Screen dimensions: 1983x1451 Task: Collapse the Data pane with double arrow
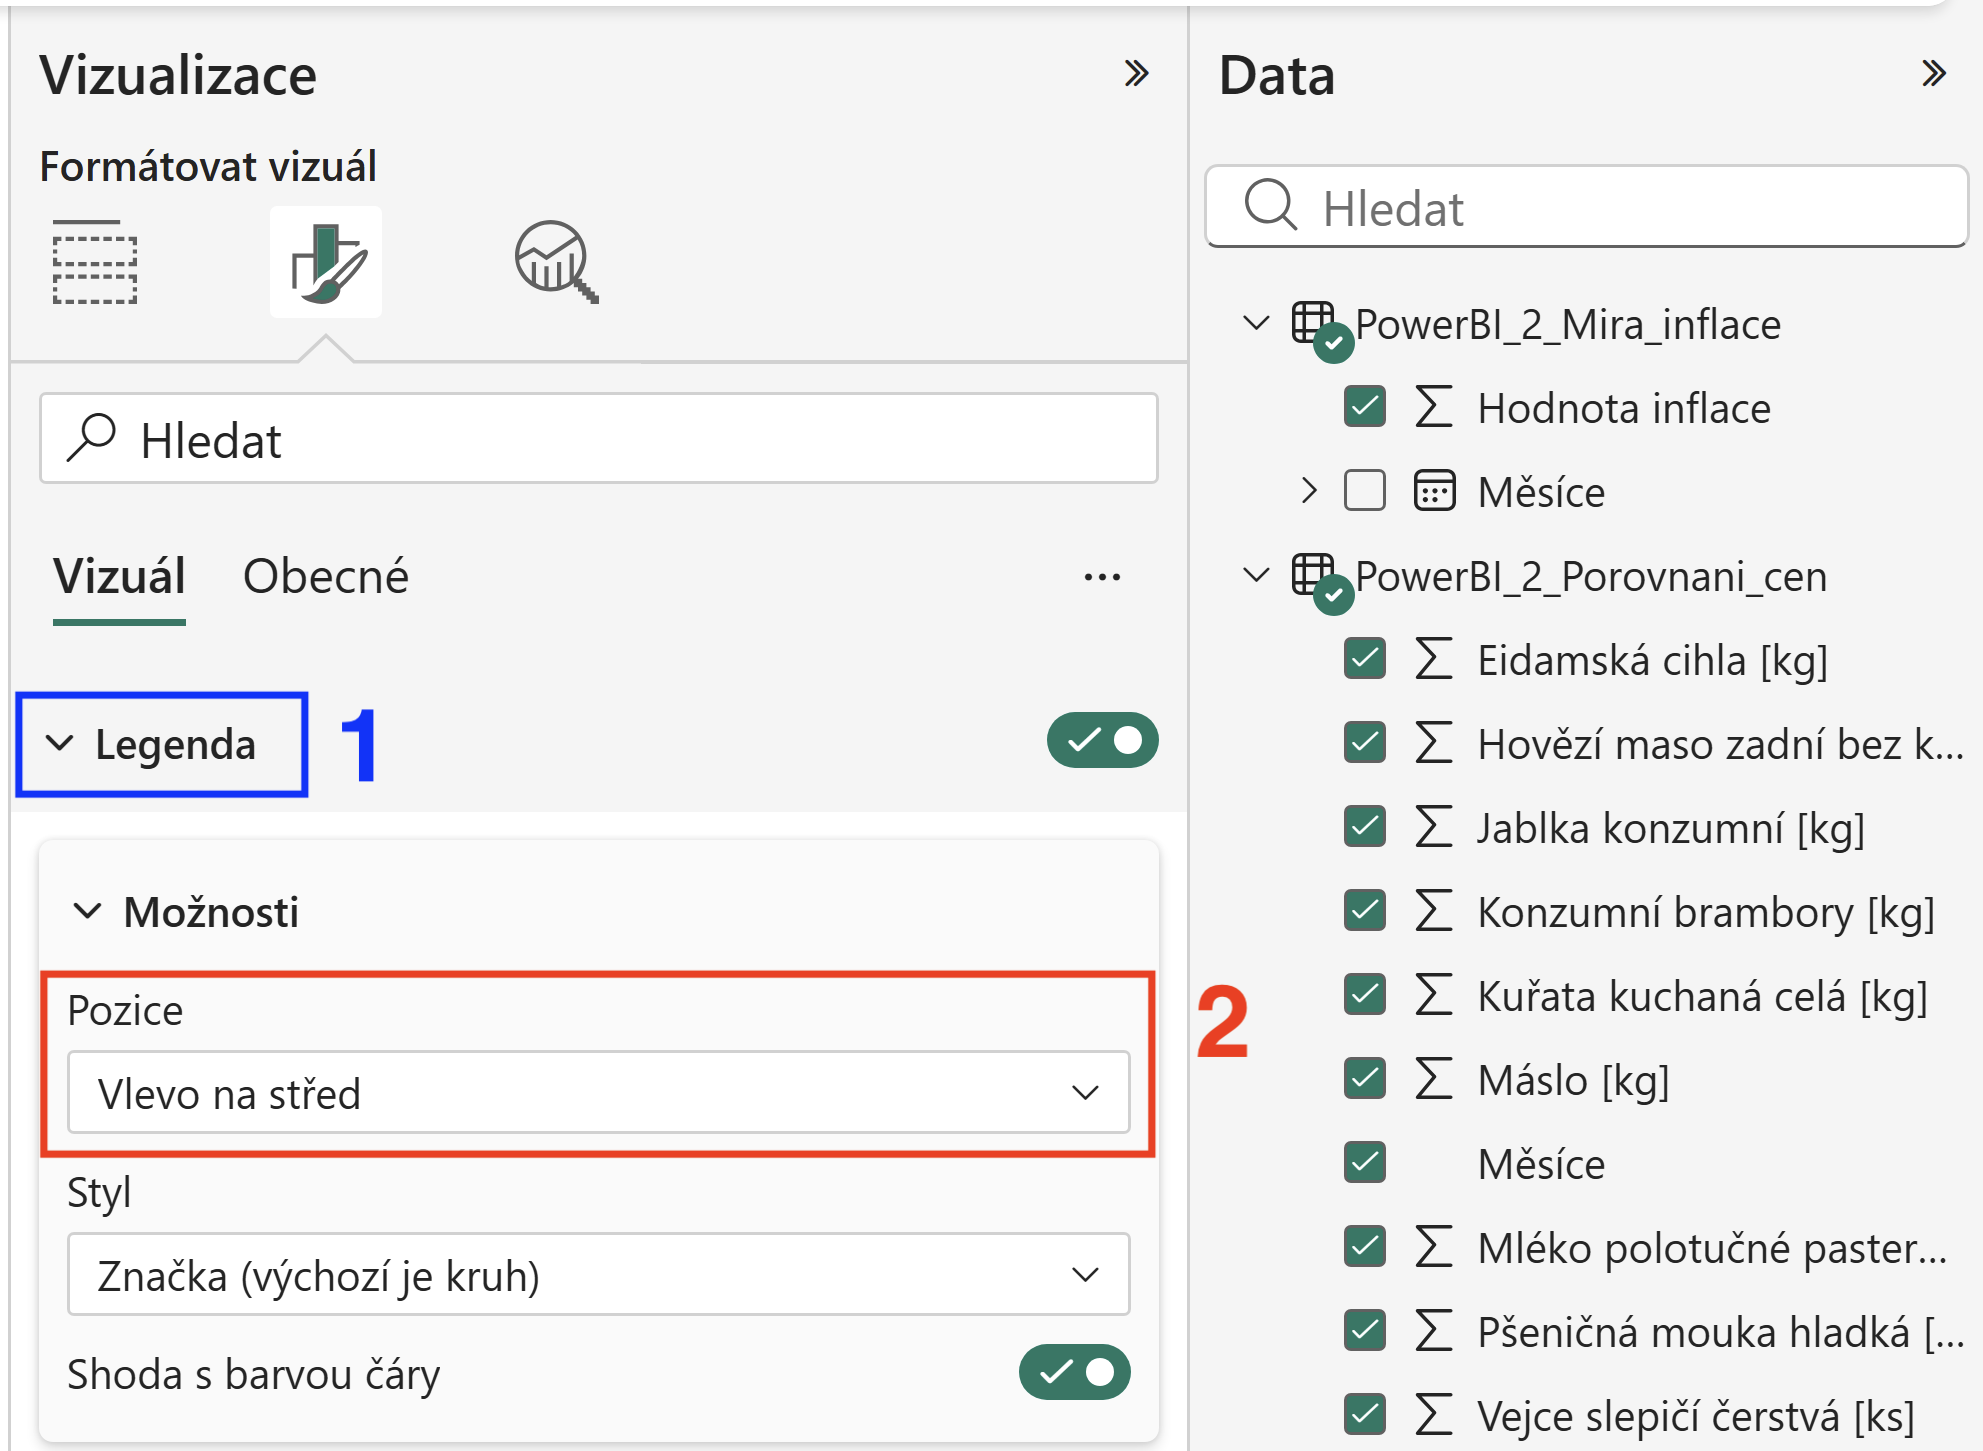(1934, 73)
